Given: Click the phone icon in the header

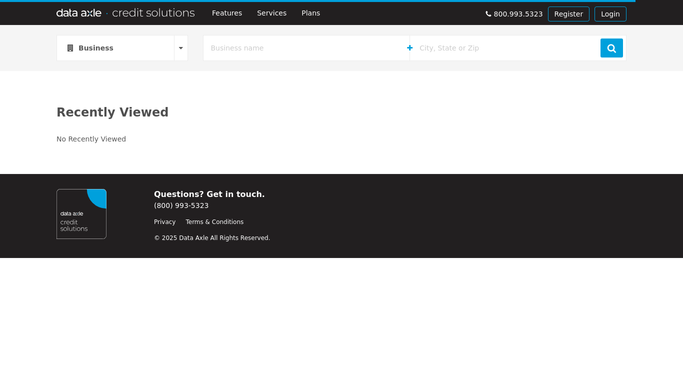Looking at the screenshot, I should coord(488,14).
